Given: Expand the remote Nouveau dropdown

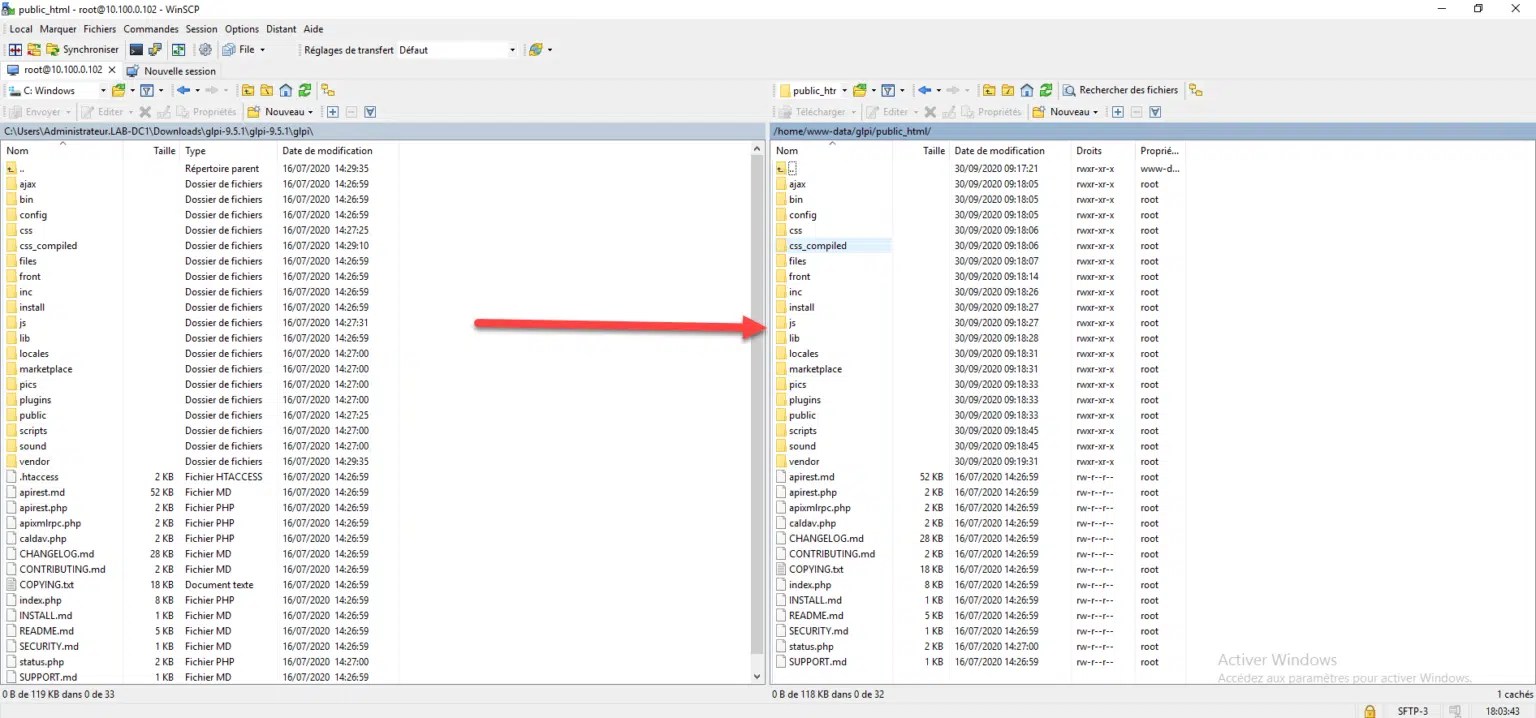Looking at the screenshot, I should (x=1095, y=112).
